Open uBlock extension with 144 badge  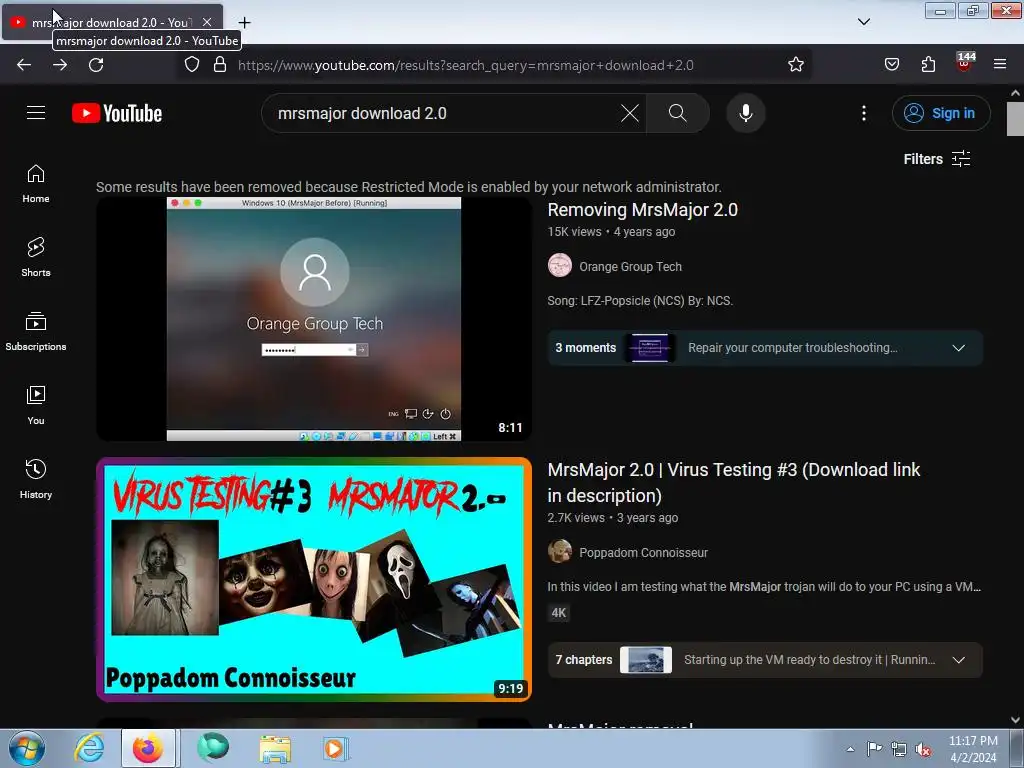(964, 63)
